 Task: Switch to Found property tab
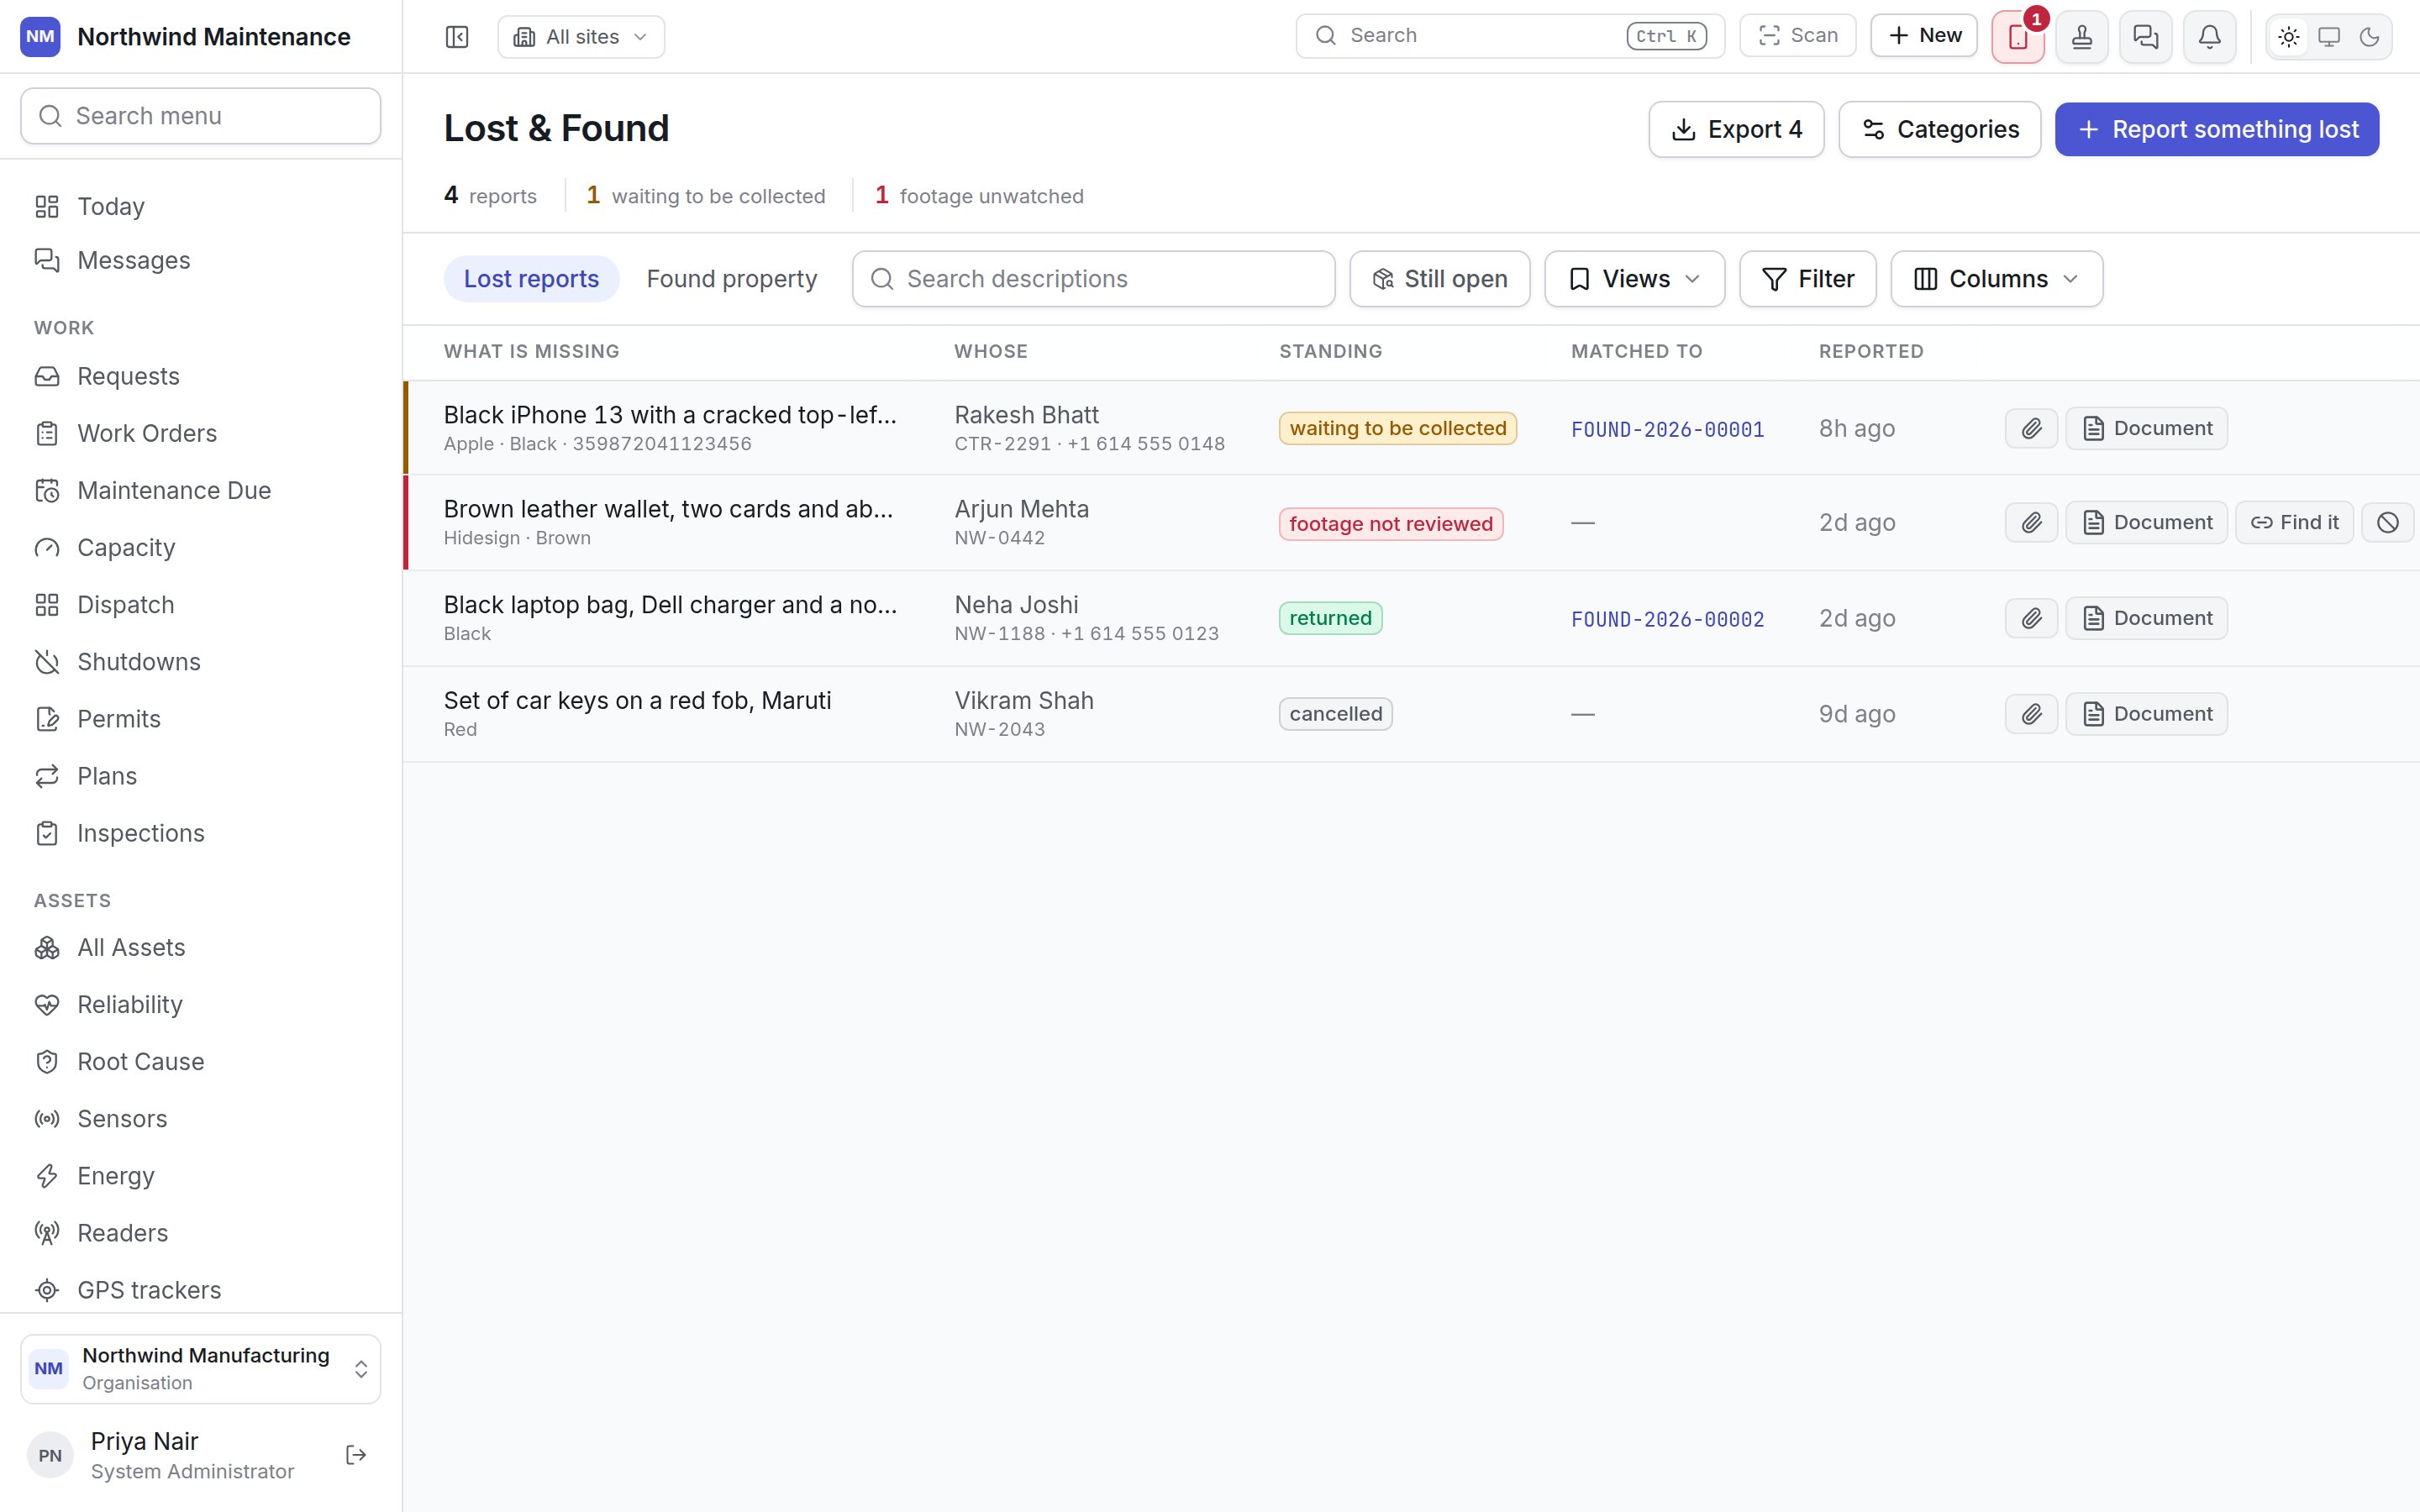click(732, 279)
